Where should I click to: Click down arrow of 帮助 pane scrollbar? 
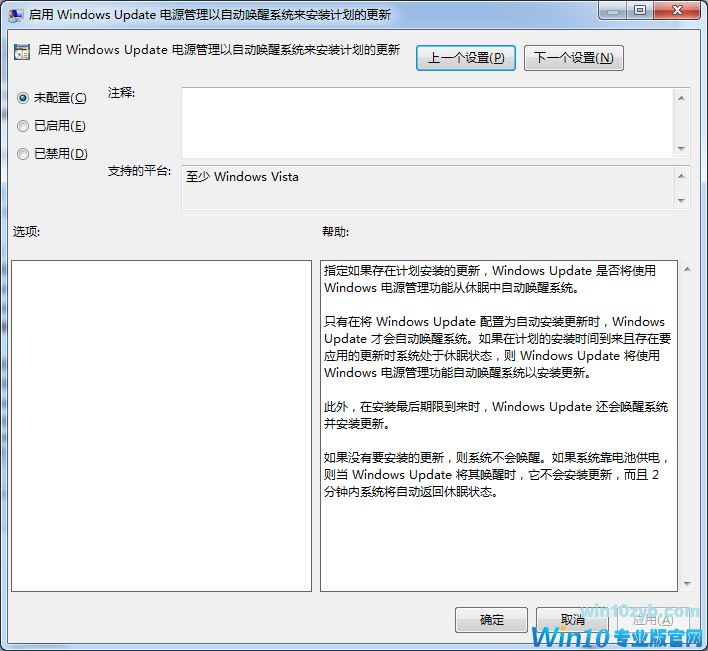[687, 584]
